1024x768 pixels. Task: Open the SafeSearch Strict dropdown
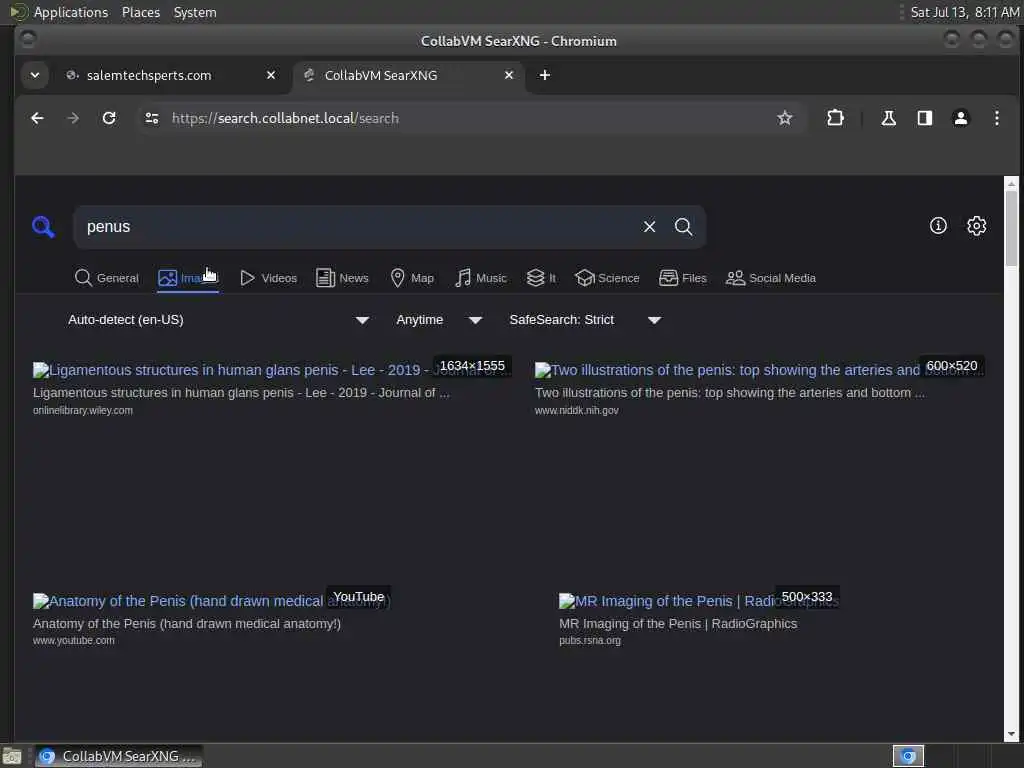585,320
